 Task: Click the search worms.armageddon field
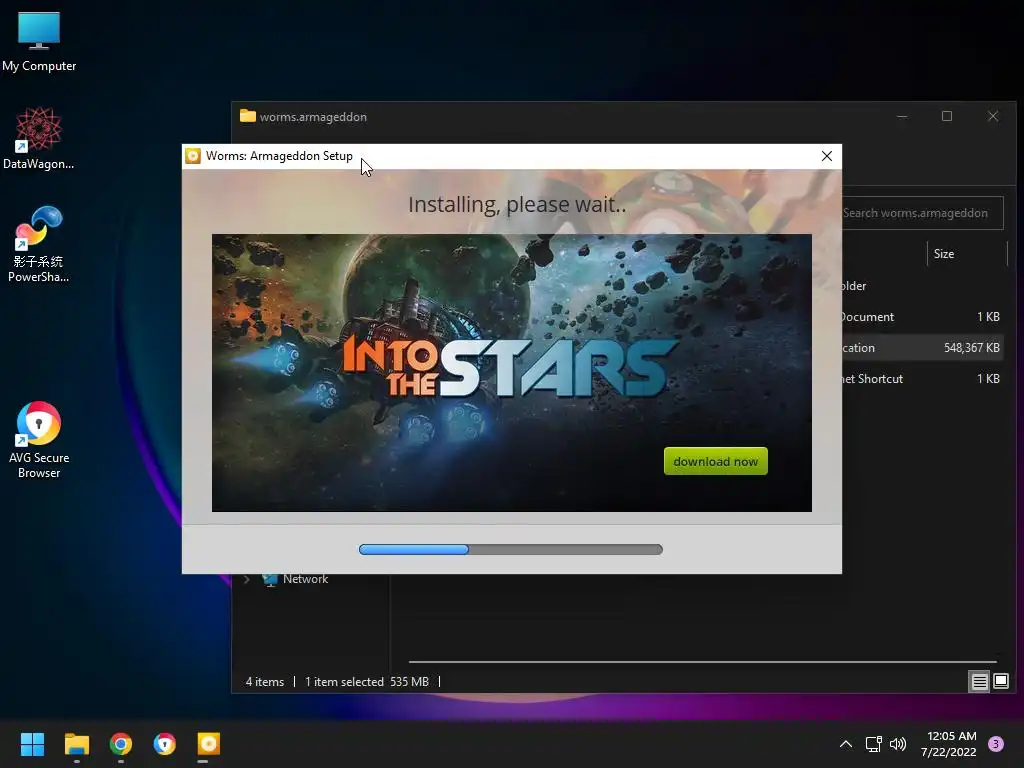tap(922, 213)
